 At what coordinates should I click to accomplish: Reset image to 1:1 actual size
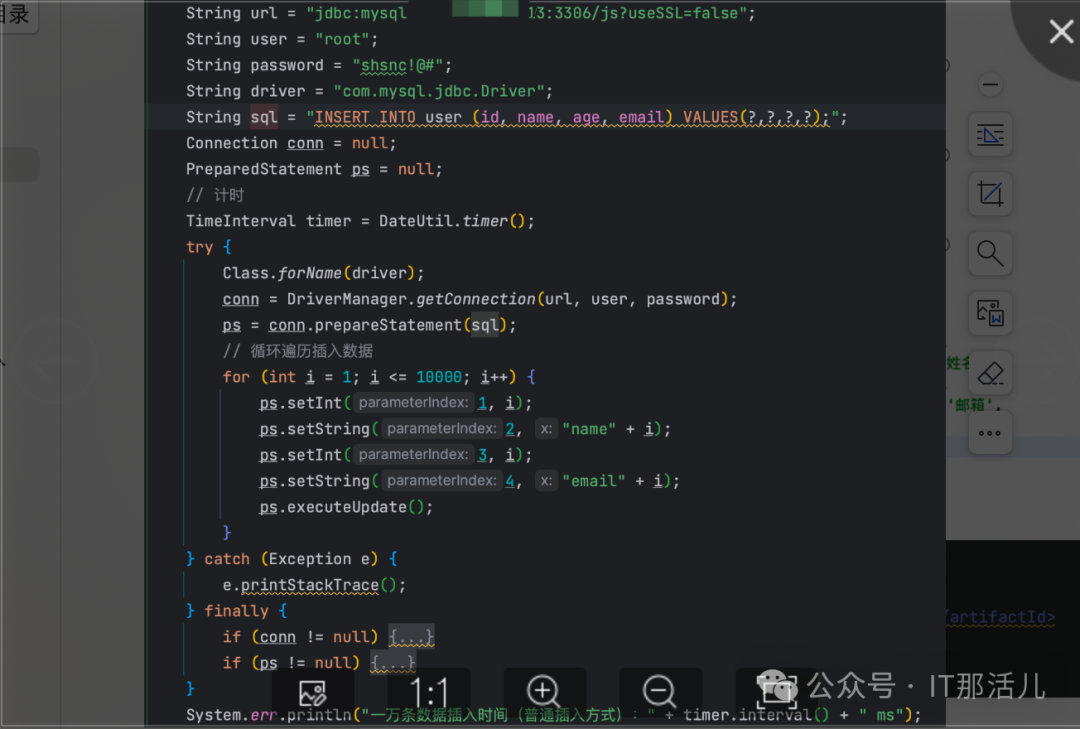tap(429, 692)
